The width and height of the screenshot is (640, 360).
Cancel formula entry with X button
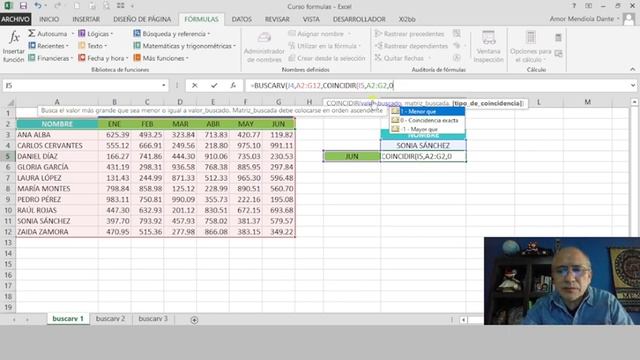(195, 85)
